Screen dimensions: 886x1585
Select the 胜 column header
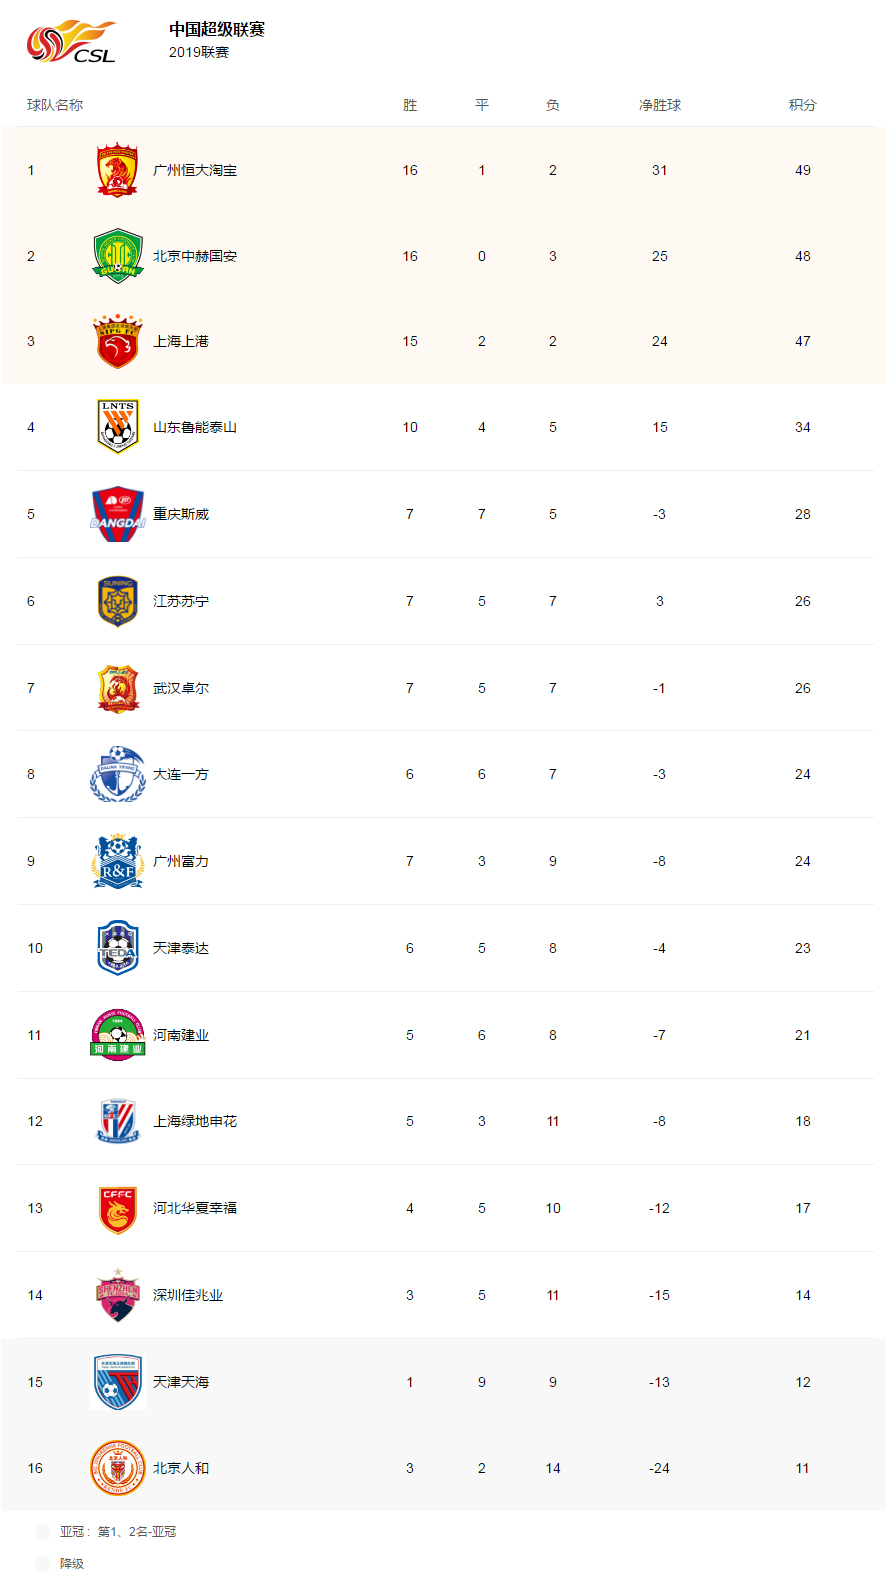[x=410, y=105]
